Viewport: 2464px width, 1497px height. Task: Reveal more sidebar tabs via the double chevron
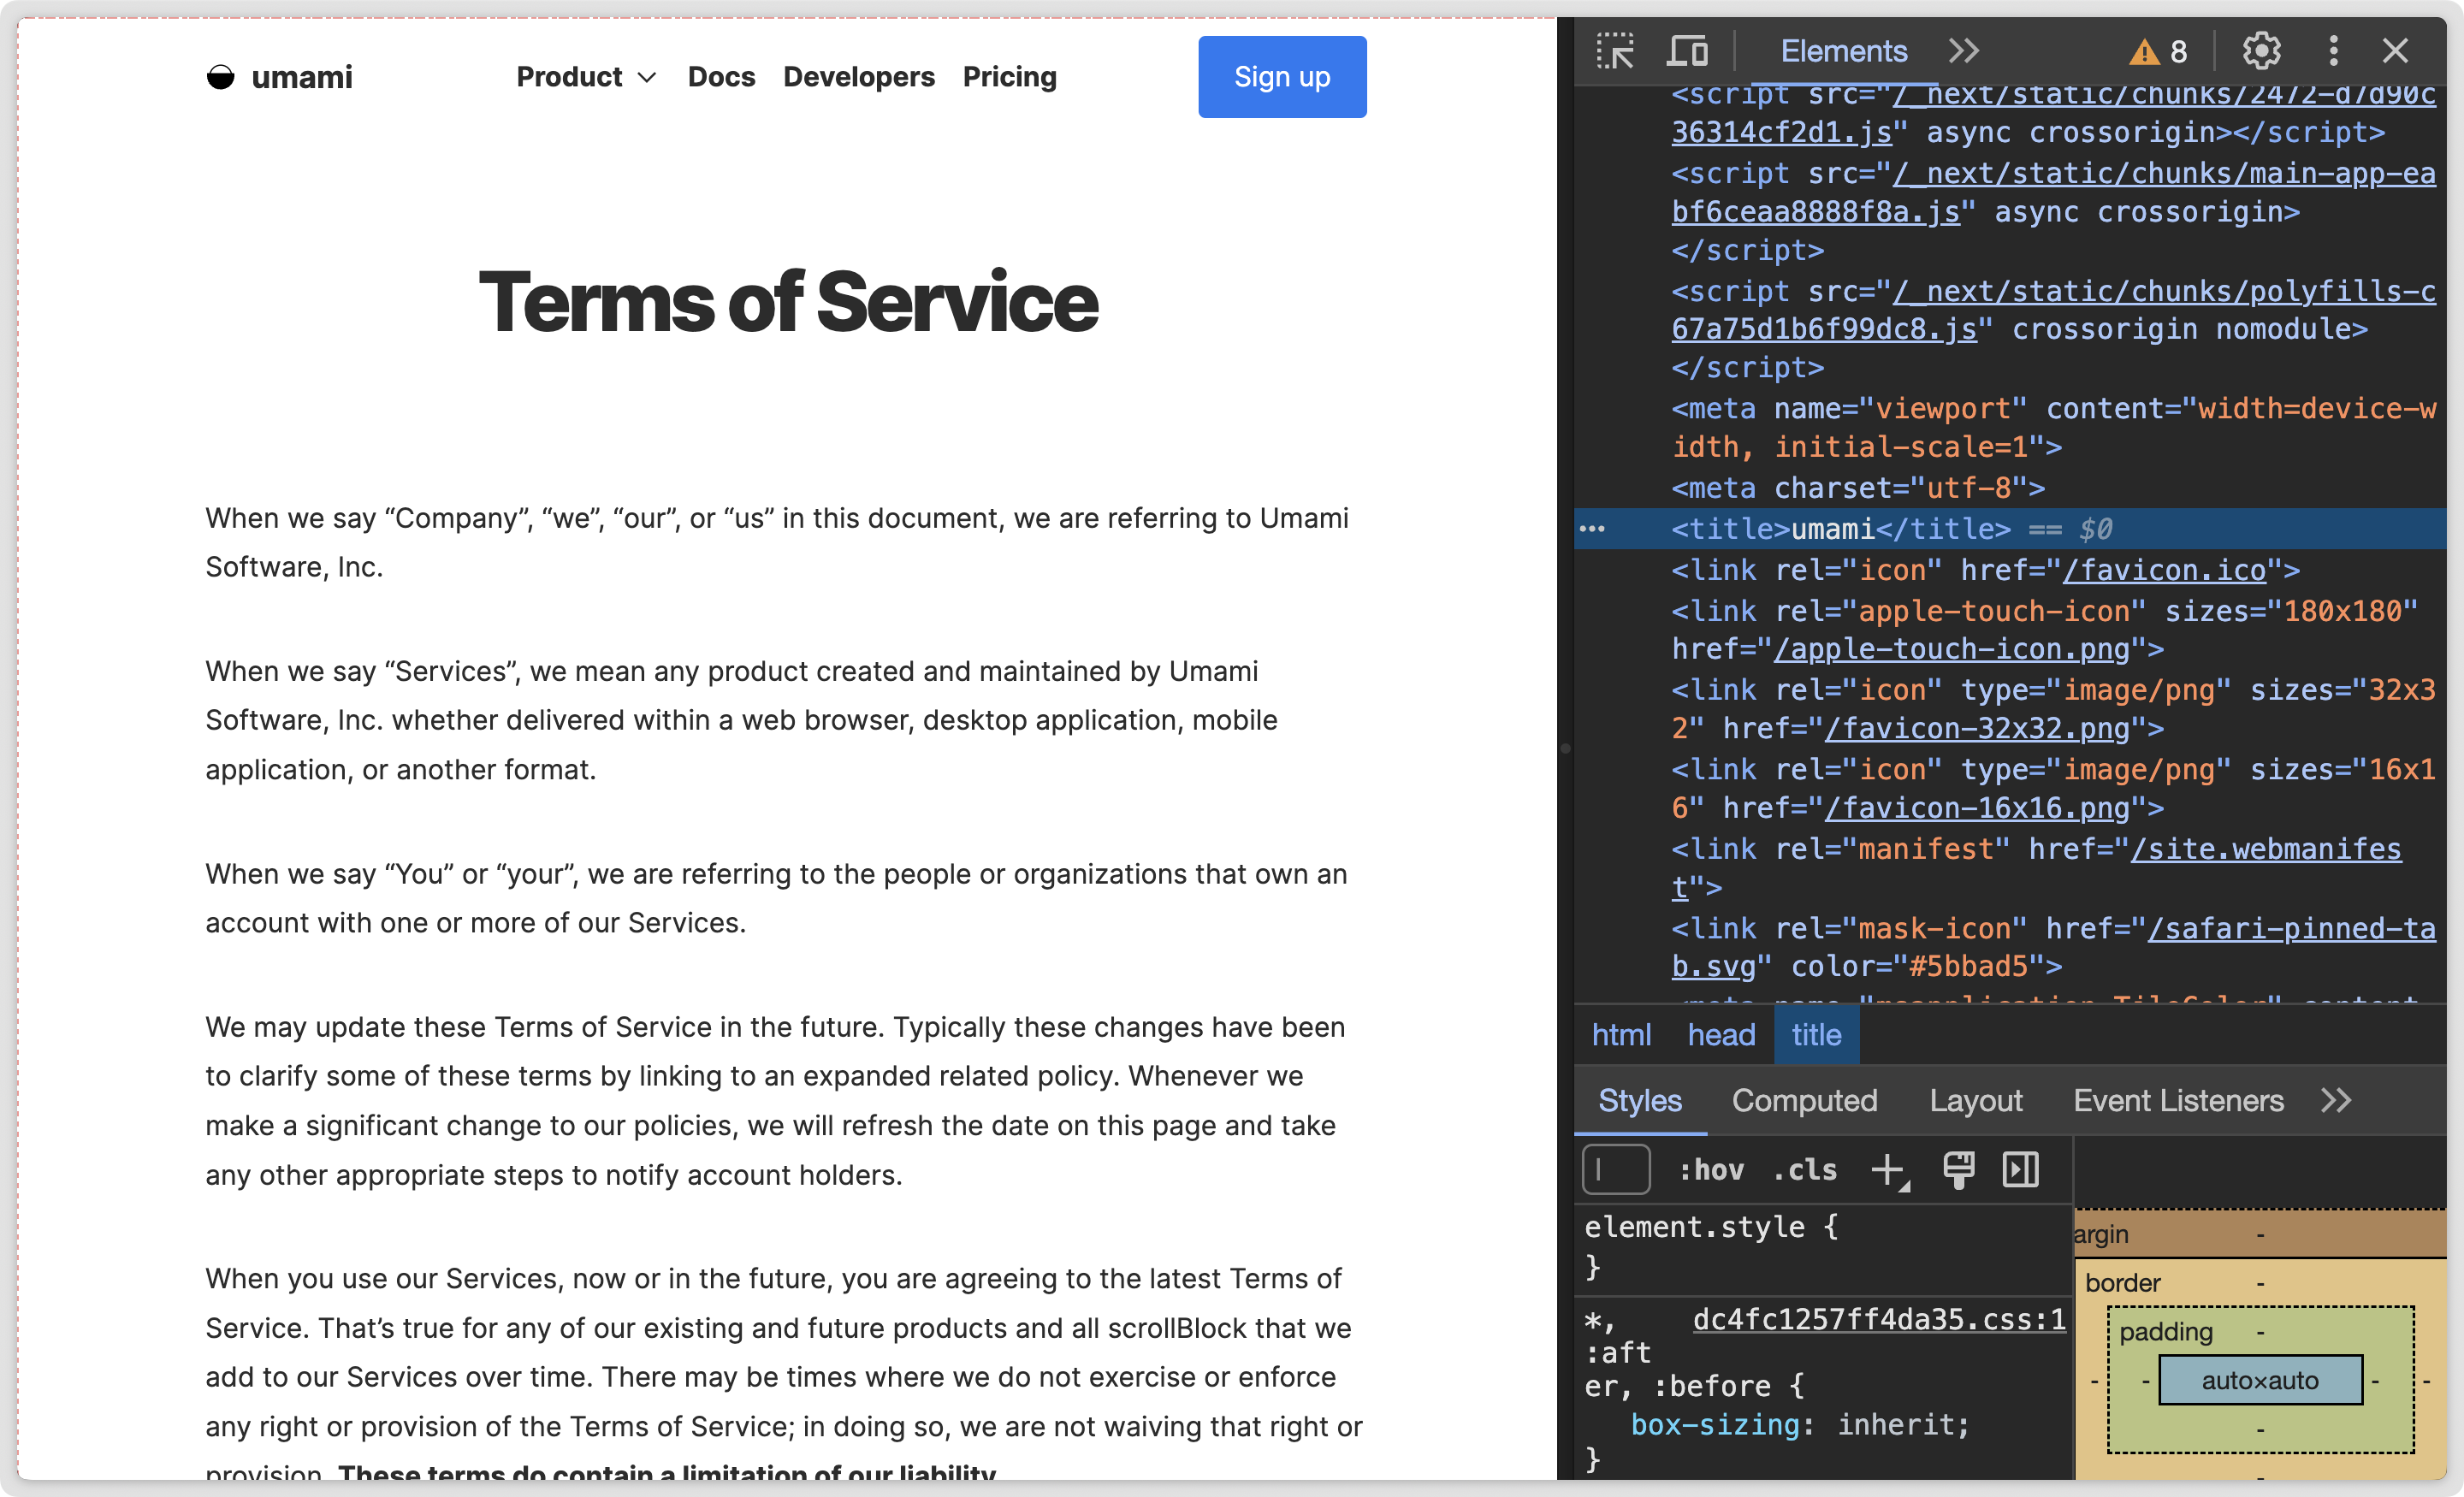(x=2338, y=1100)
